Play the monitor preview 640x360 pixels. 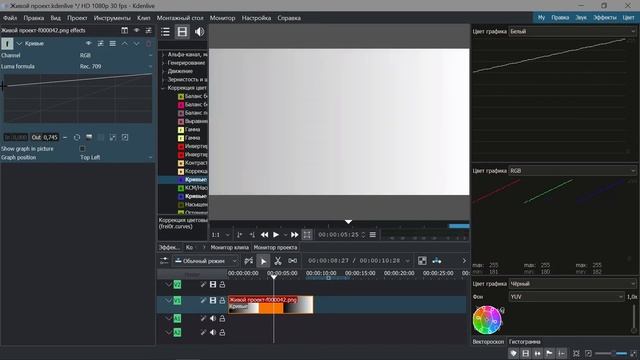(276, 235)
